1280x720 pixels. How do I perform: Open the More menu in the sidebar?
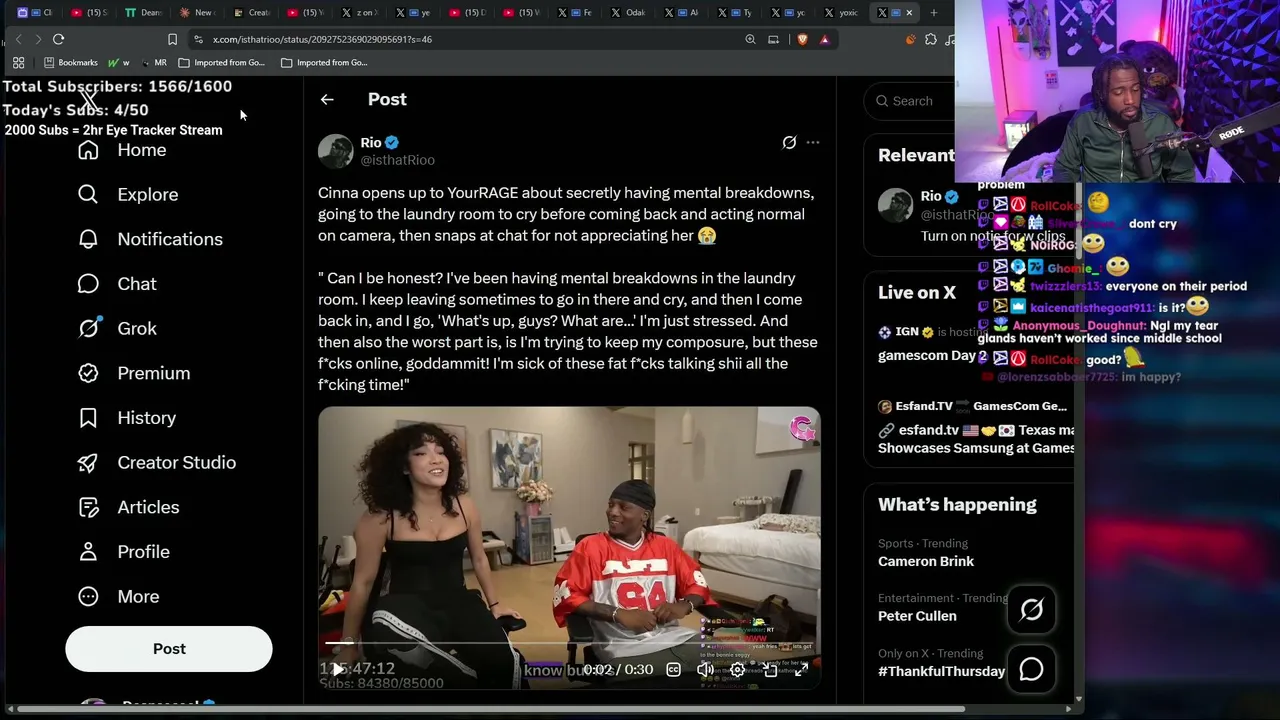[118, 596]
